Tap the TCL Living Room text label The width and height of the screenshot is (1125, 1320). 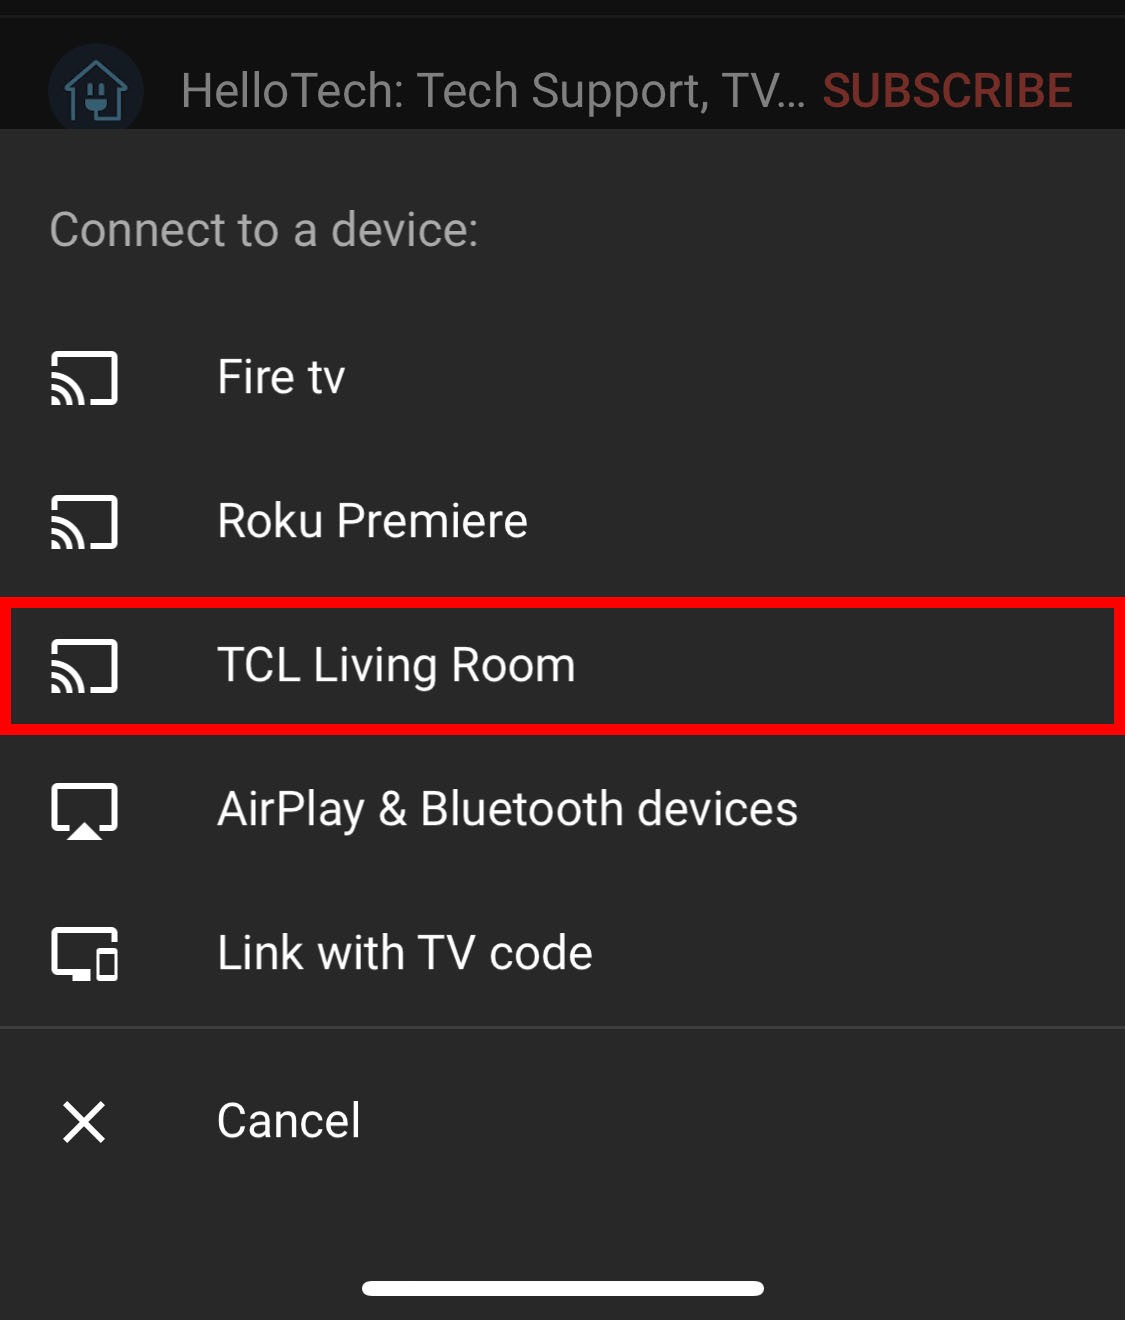click(x=396, y=666)
